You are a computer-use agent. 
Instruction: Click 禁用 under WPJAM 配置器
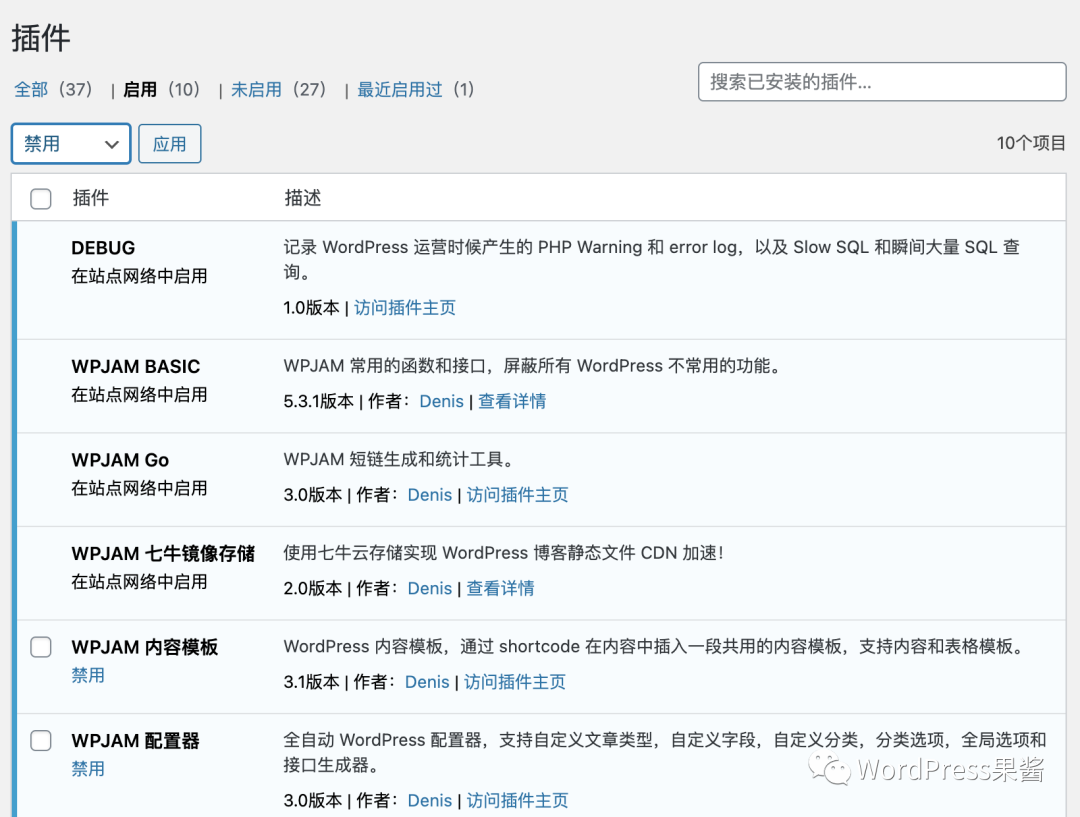[x=88, y=769]
